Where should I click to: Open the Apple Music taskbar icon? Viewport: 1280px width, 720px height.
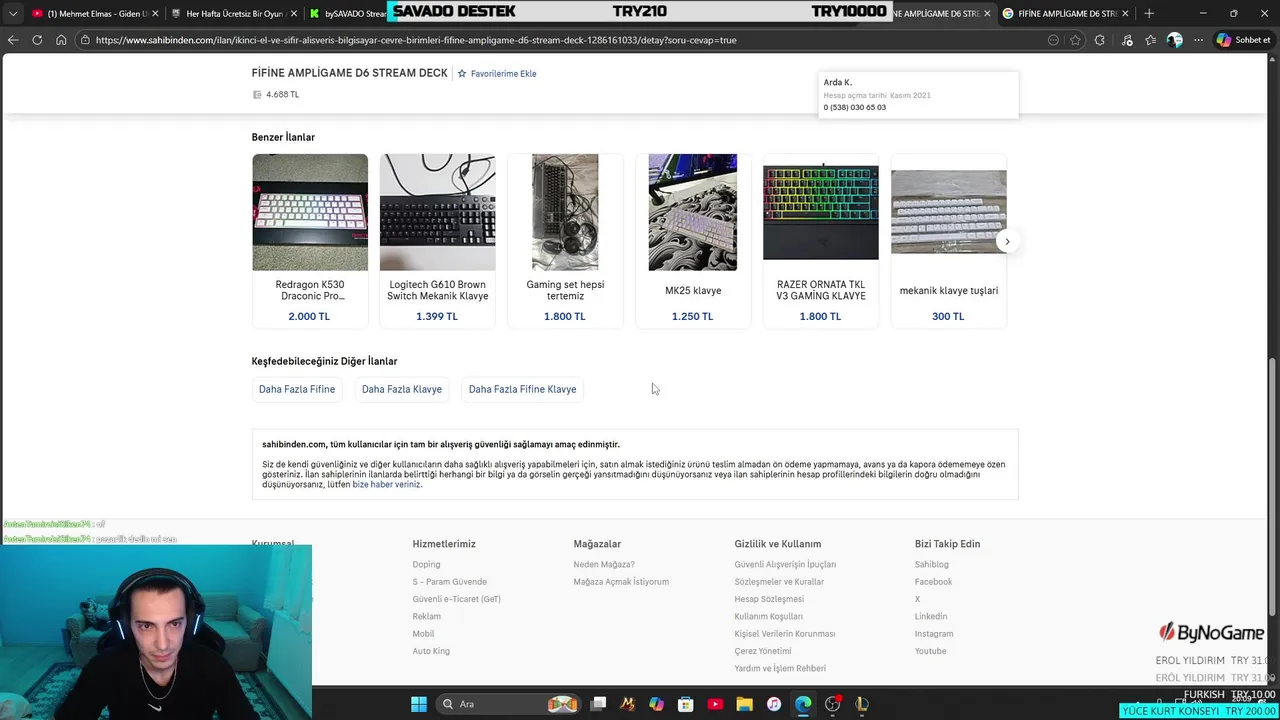(773, 704)
